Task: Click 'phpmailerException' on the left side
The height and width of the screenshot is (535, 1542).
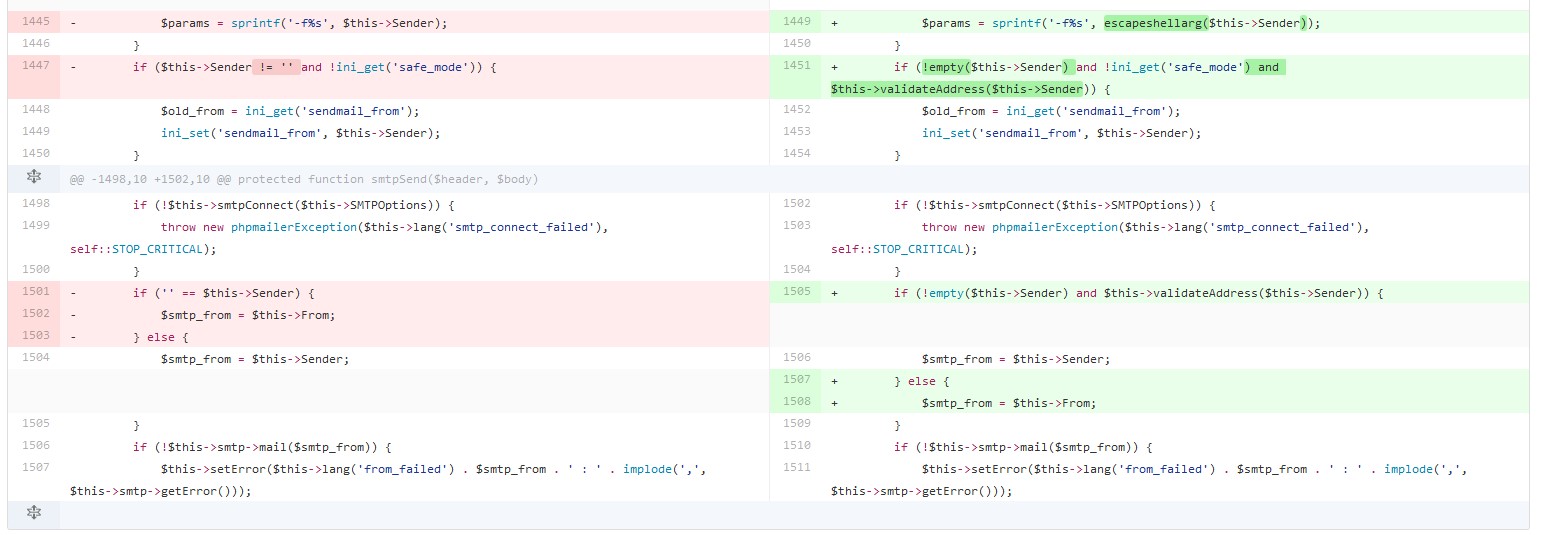Action: click(x=292, y=227)
